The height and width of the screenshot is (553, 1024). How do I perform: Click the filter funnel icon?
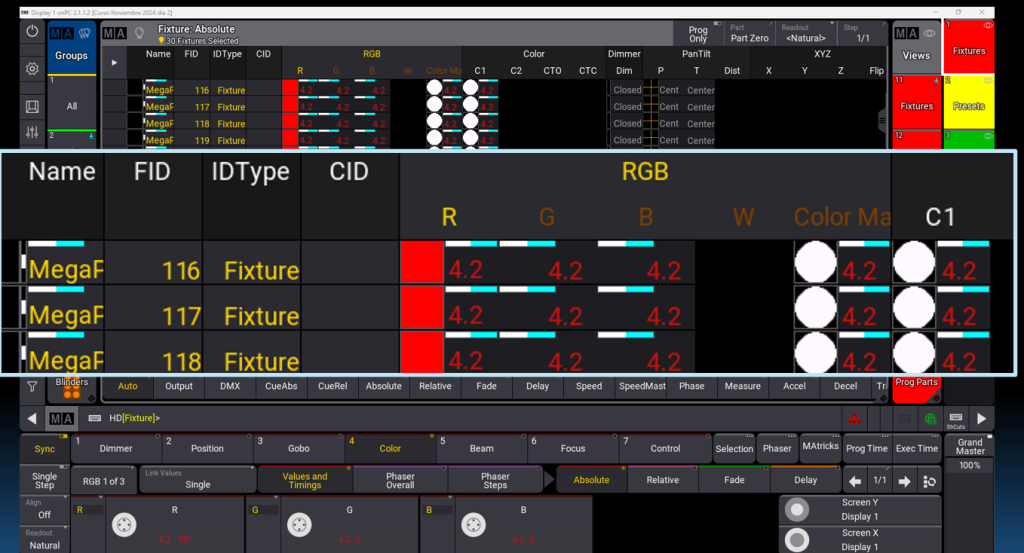coord(32,386)
